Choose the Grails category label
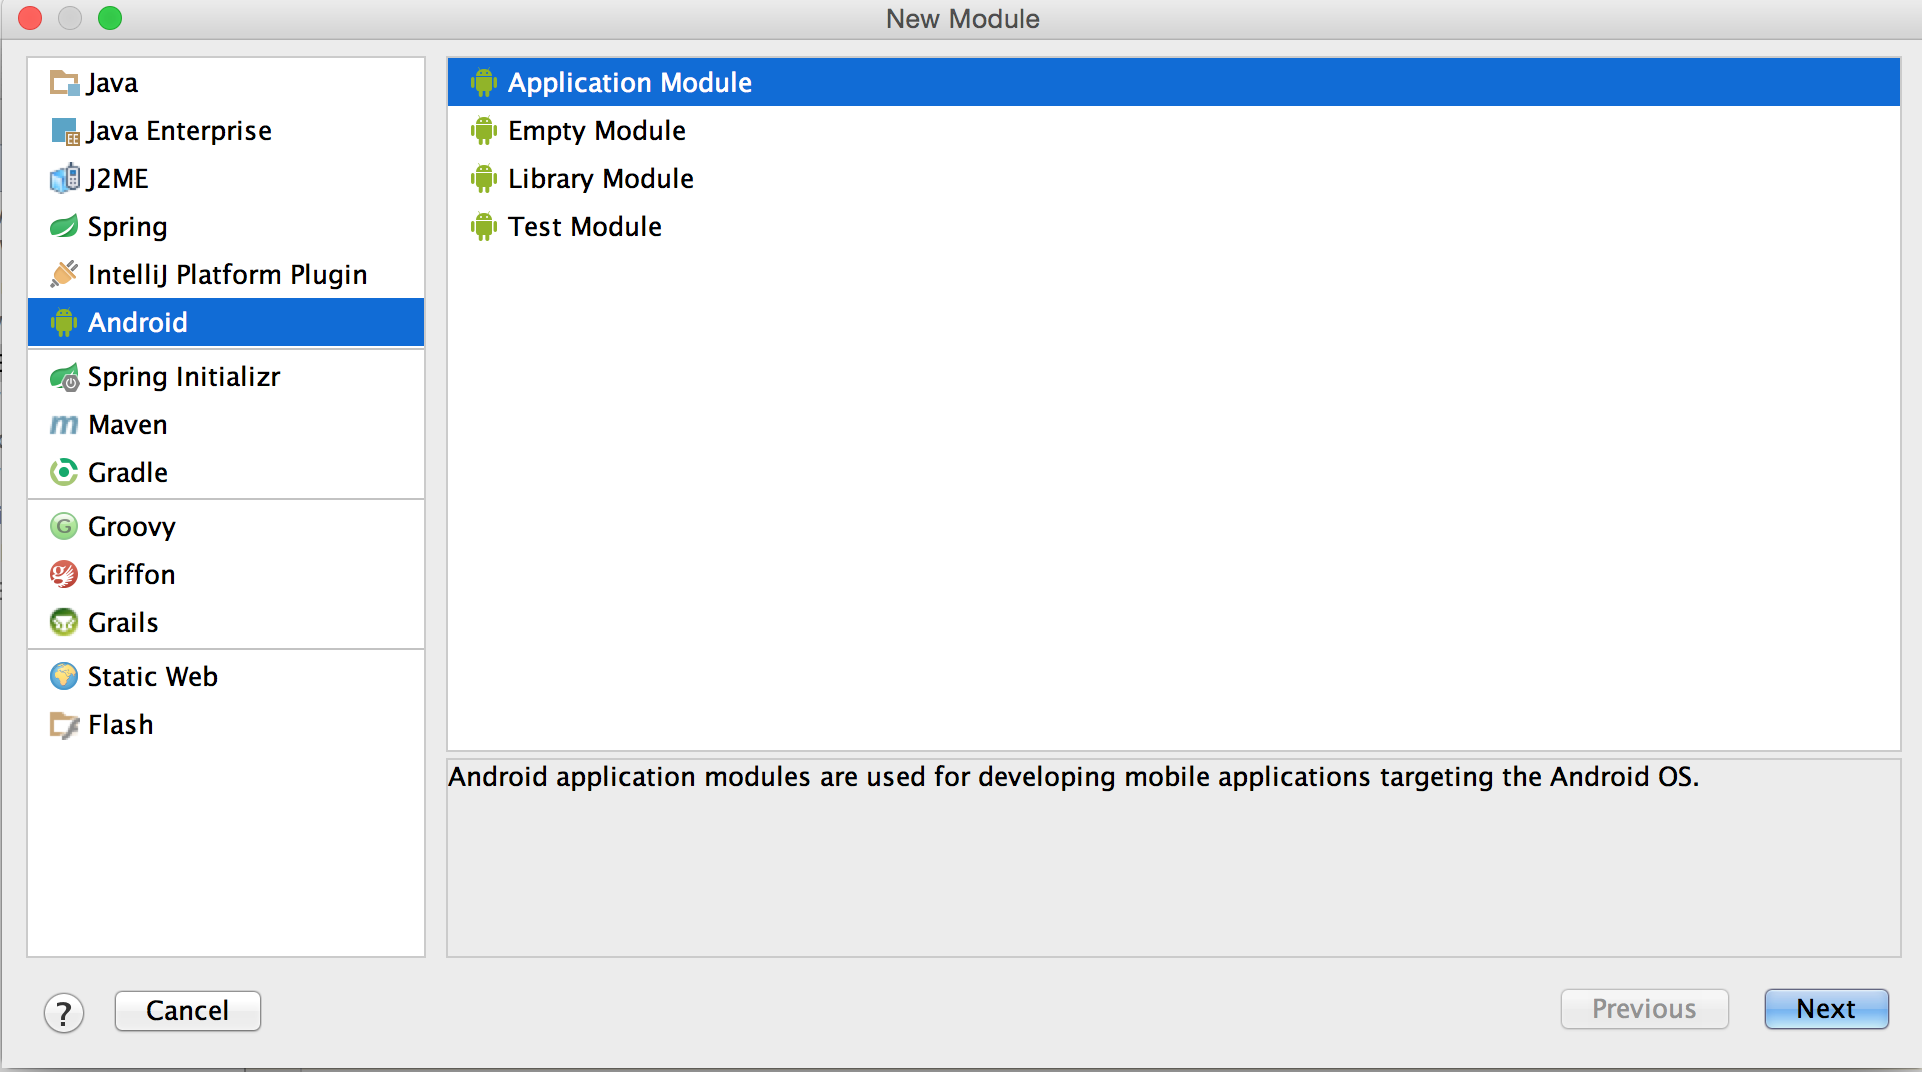The height and width of the screenshot is (1072, 1922). coord(123,622)
